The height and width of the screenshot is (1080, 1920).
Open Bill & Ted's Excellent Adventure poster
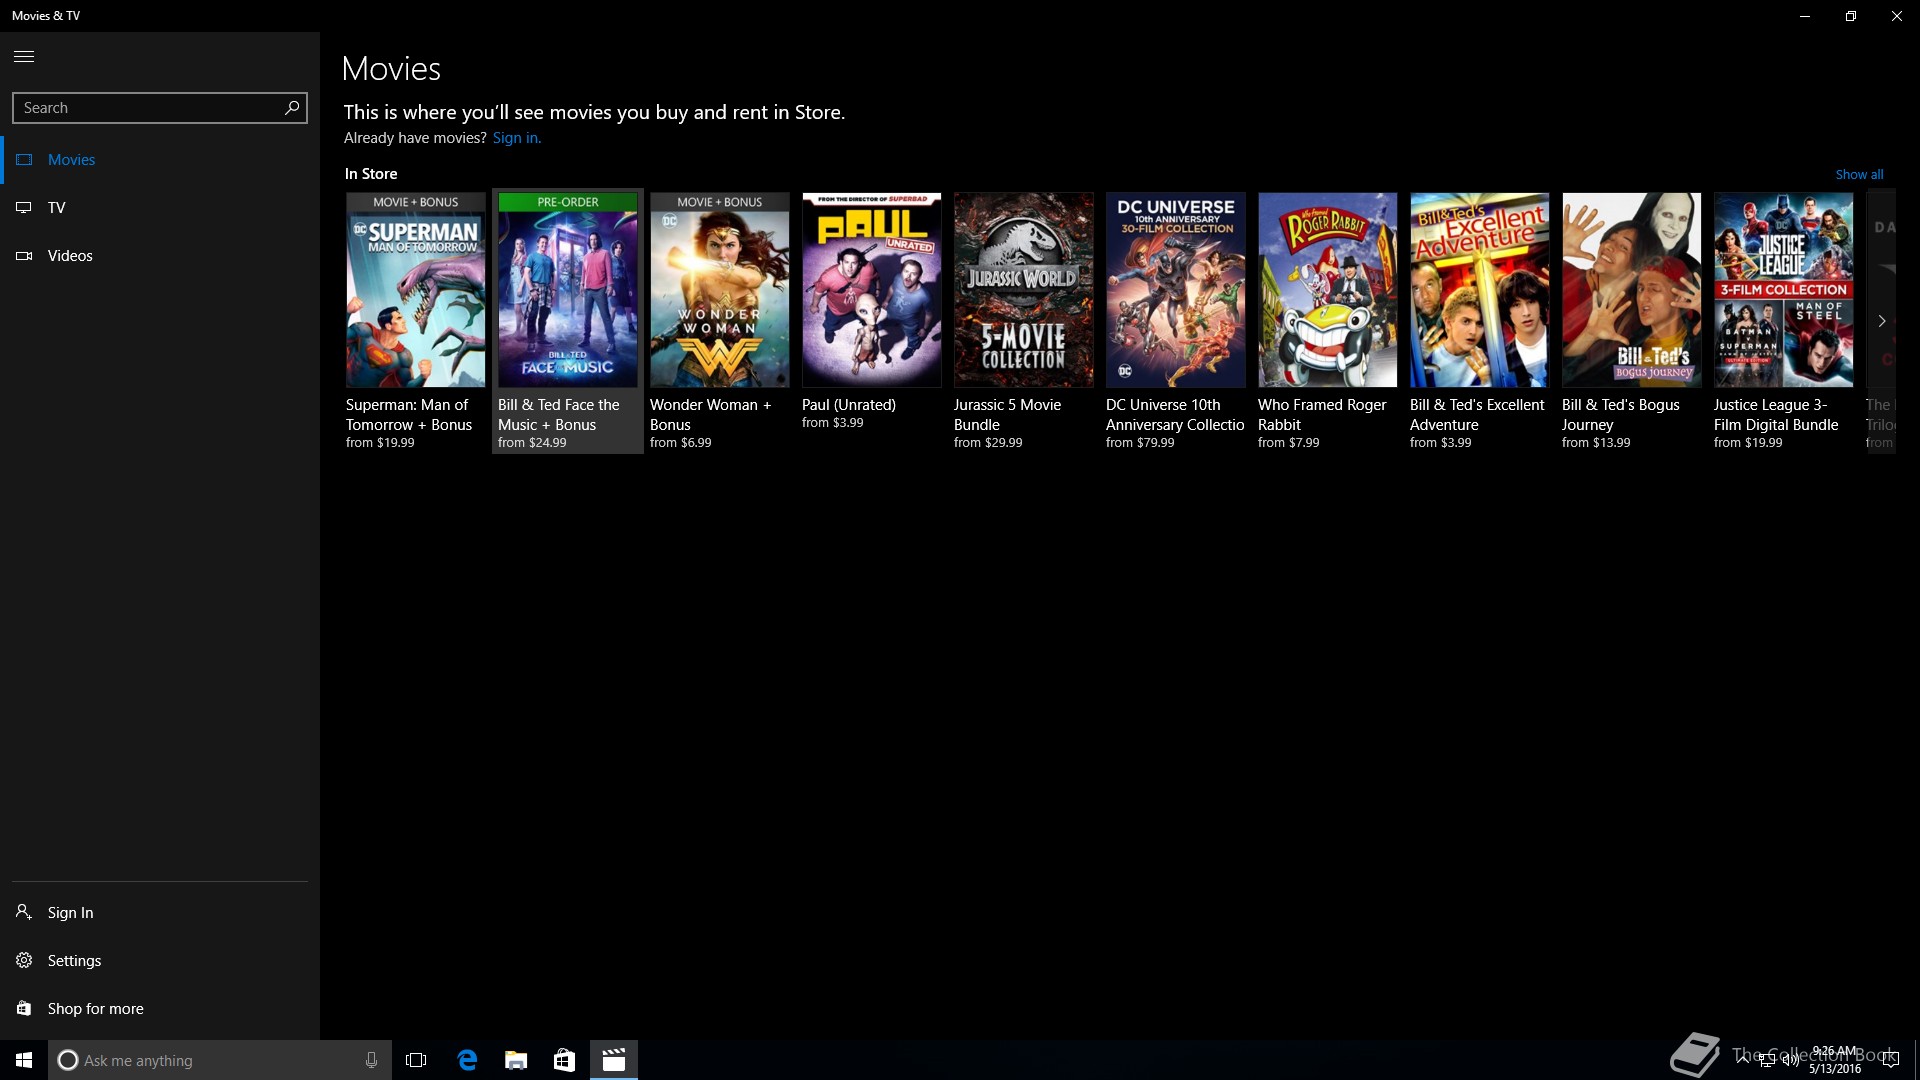pyautogui.click(x=1480, y=290)
